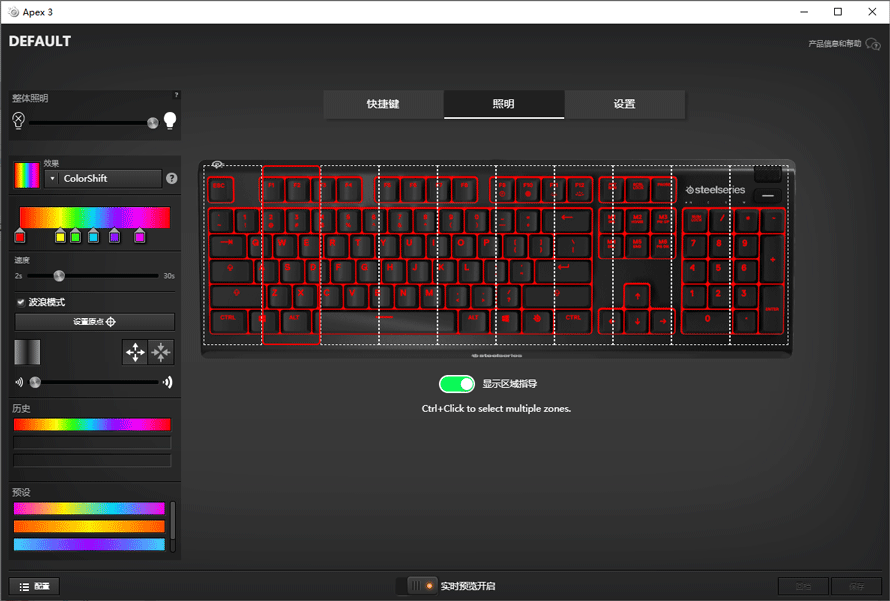Viewport: 890px width, 601px height.
Task: Select the yellow gradient color stop
Action: pyautogui.click(x=60, y=236)
